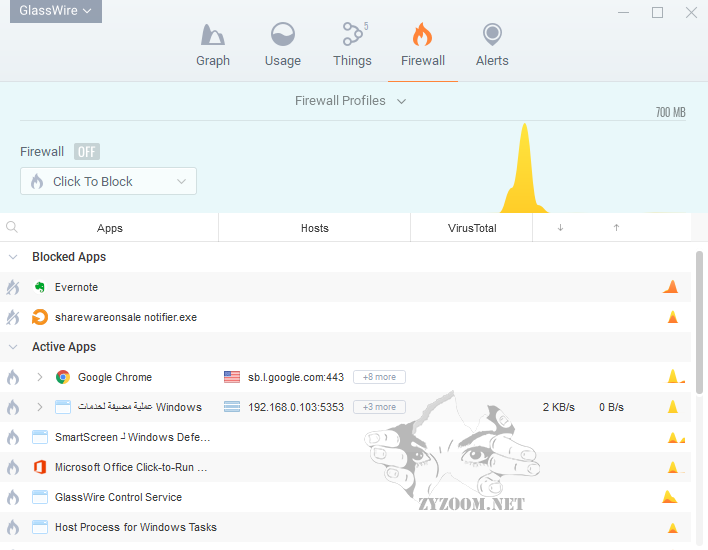Open Microsoft Office Click-to-Run mini graph
The width and height of the screenshot is (708, 550).
676,467
